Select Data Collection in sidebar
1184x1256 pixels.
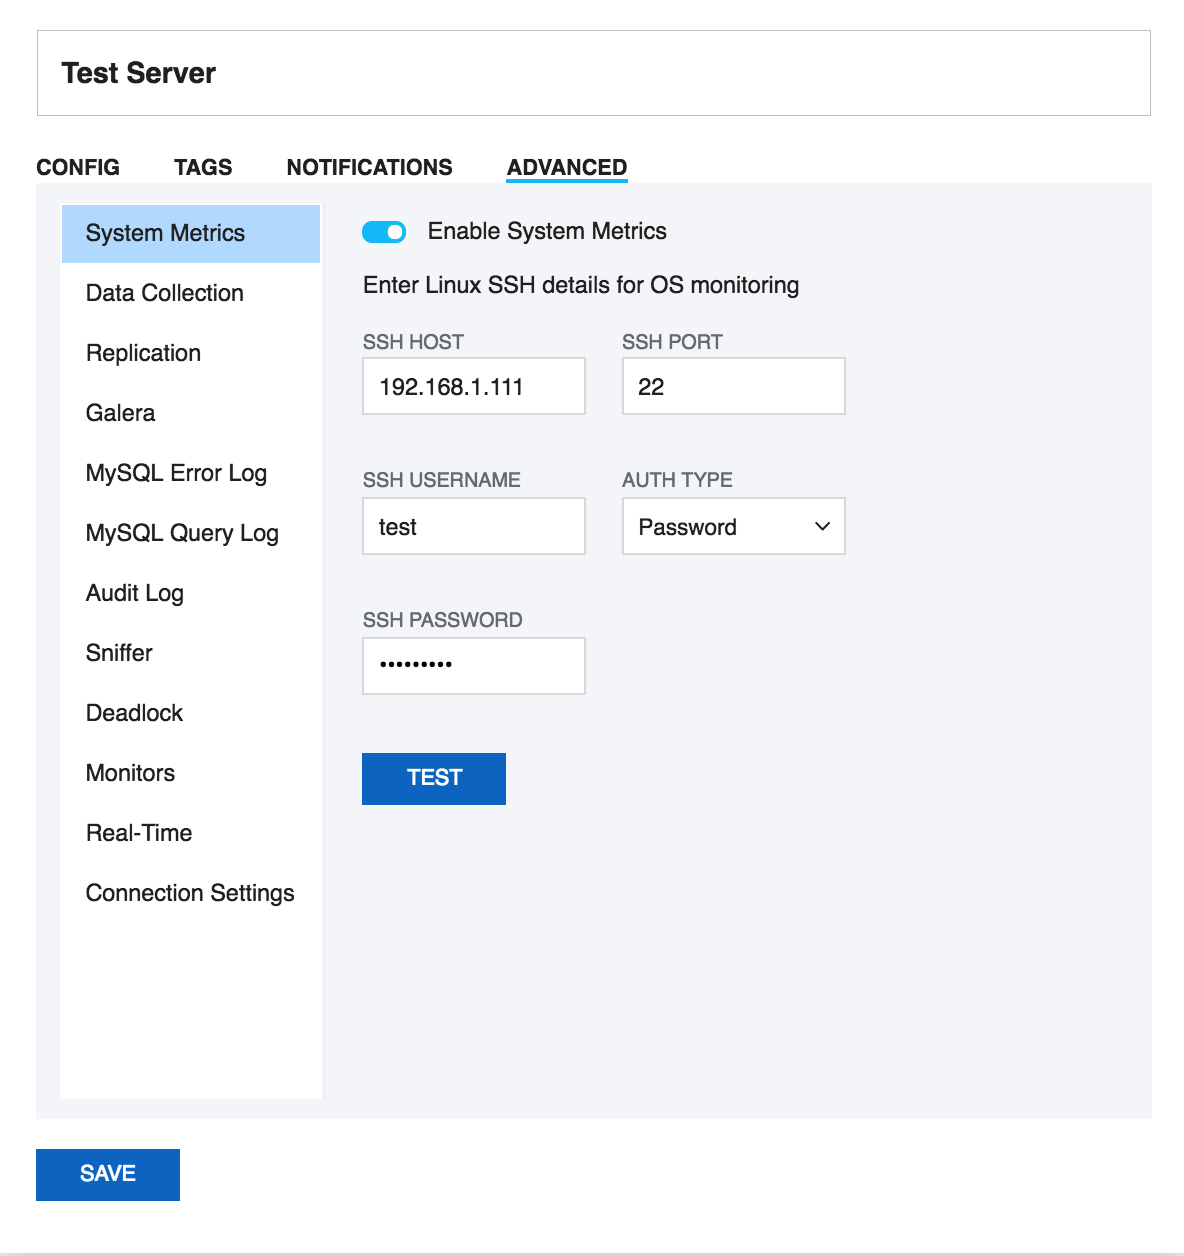tap(165, 293)
